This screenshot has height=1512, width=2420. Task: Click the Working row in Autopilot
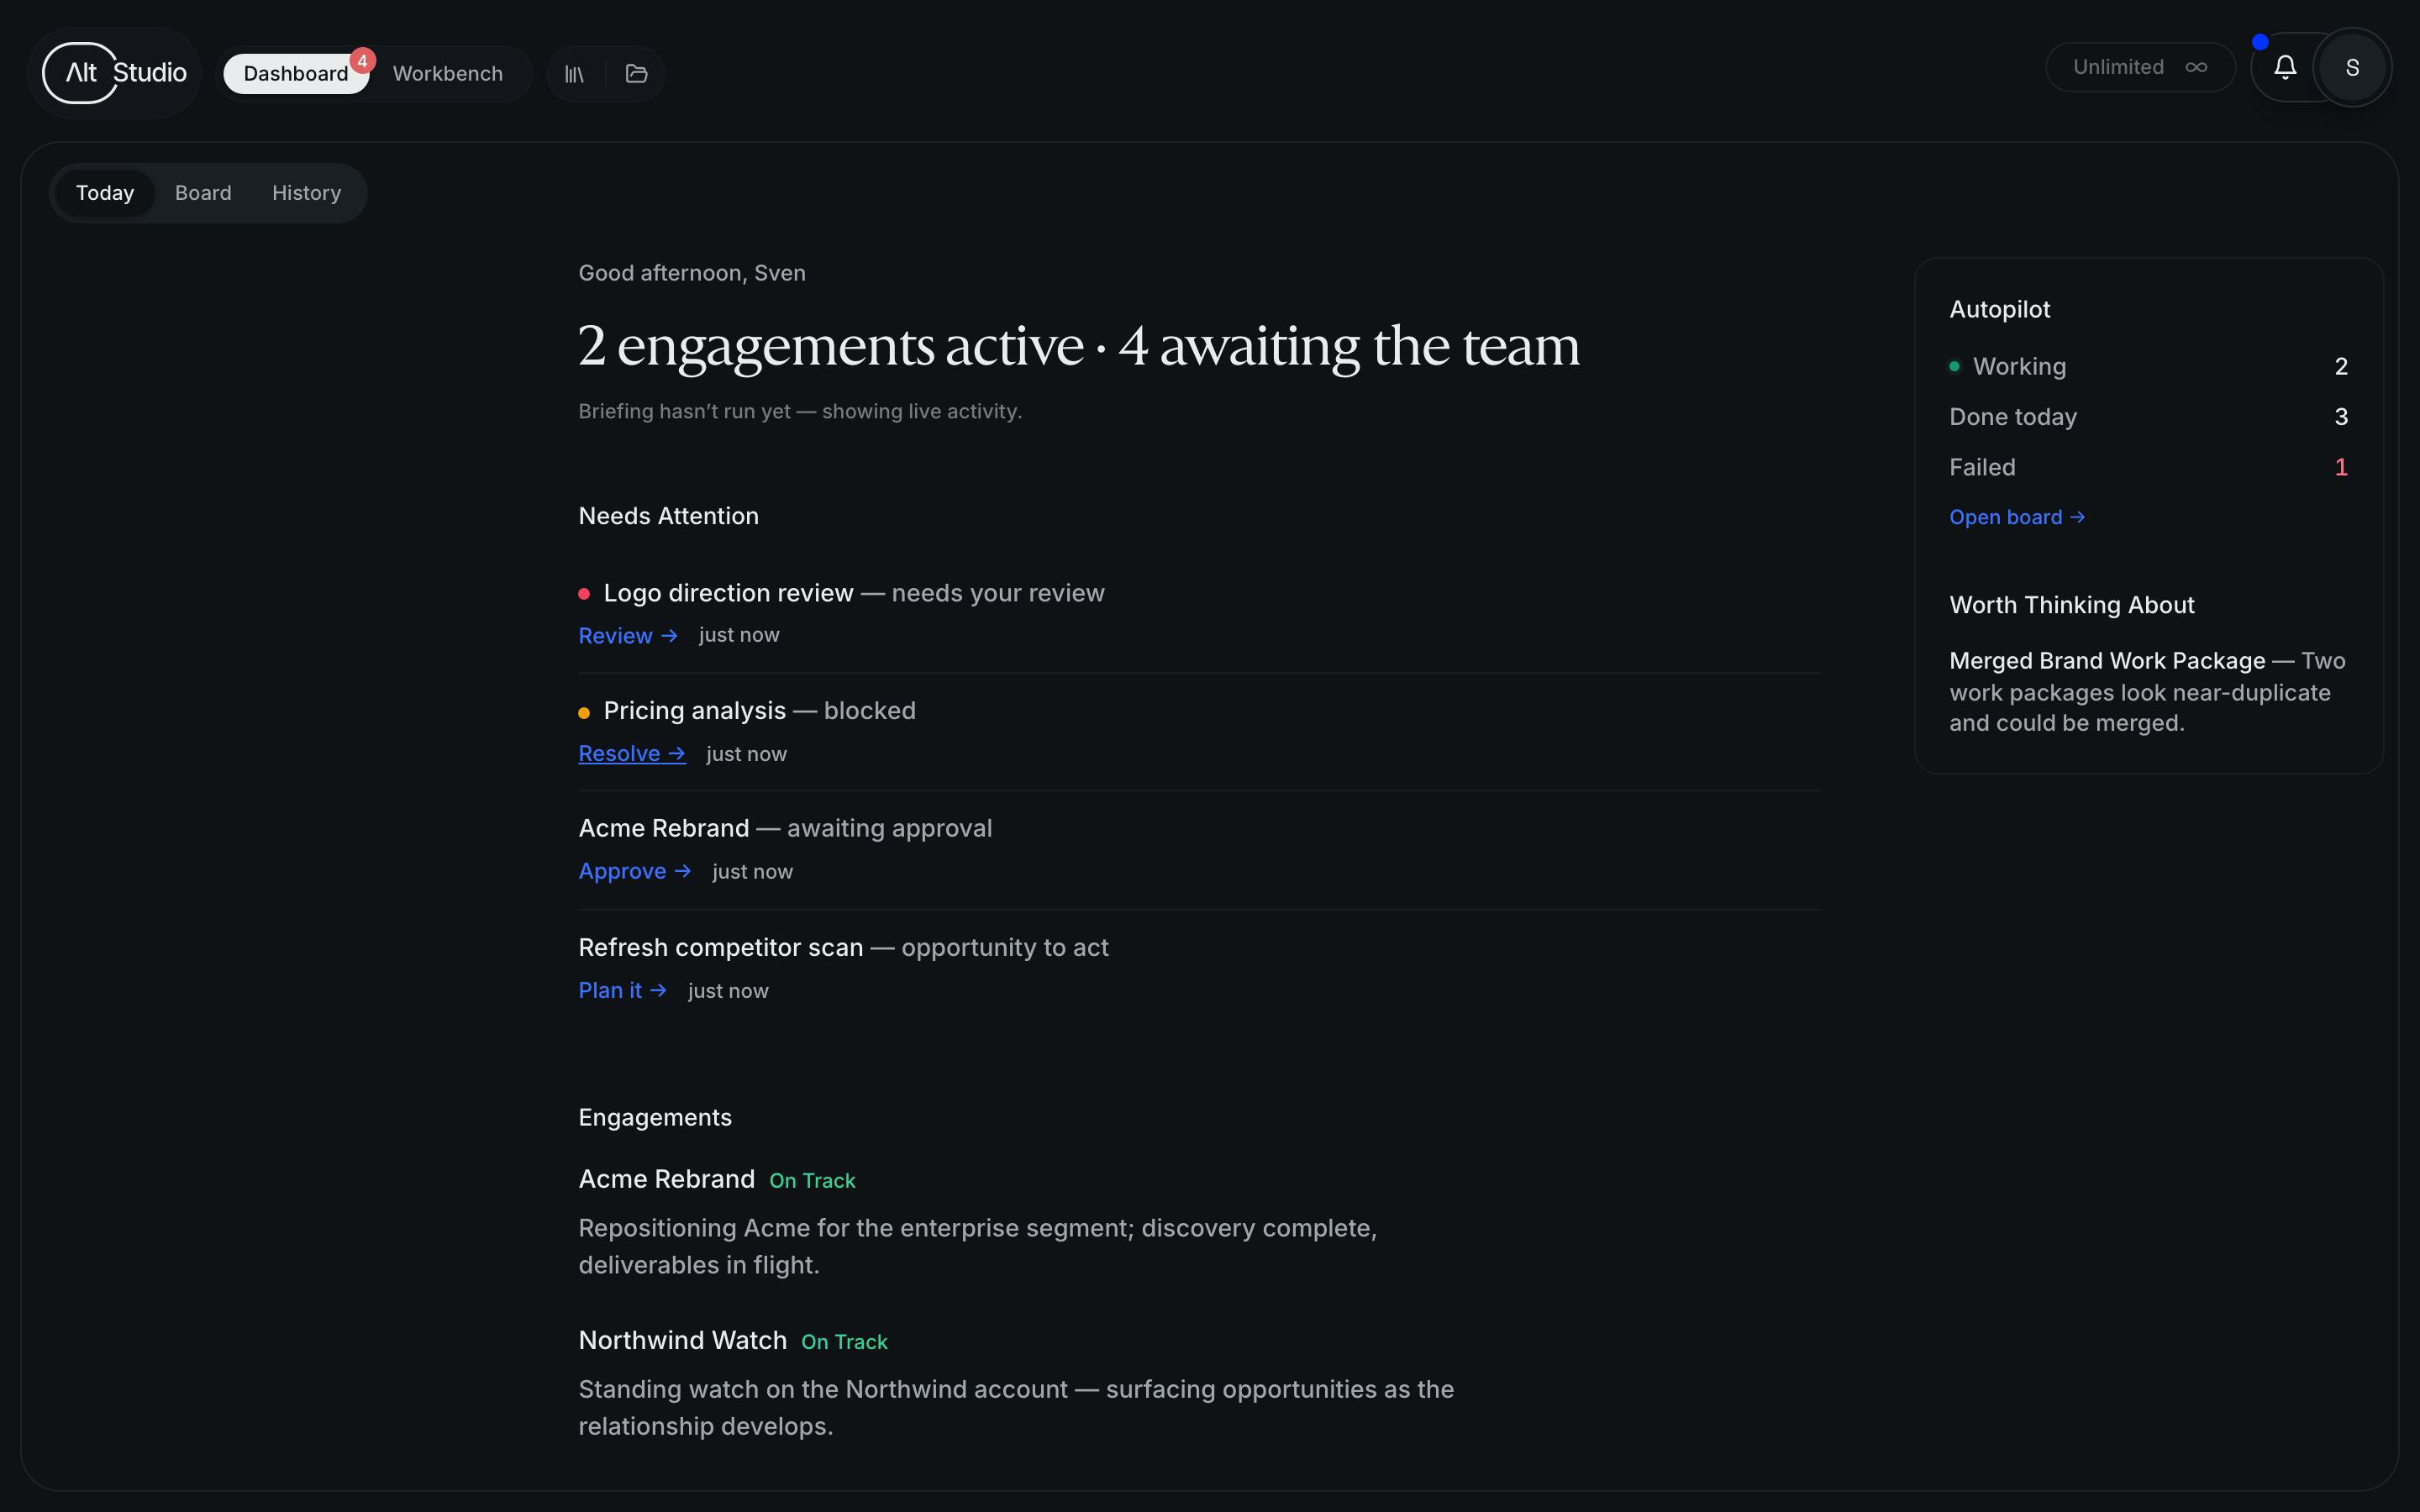(2148, 367)
